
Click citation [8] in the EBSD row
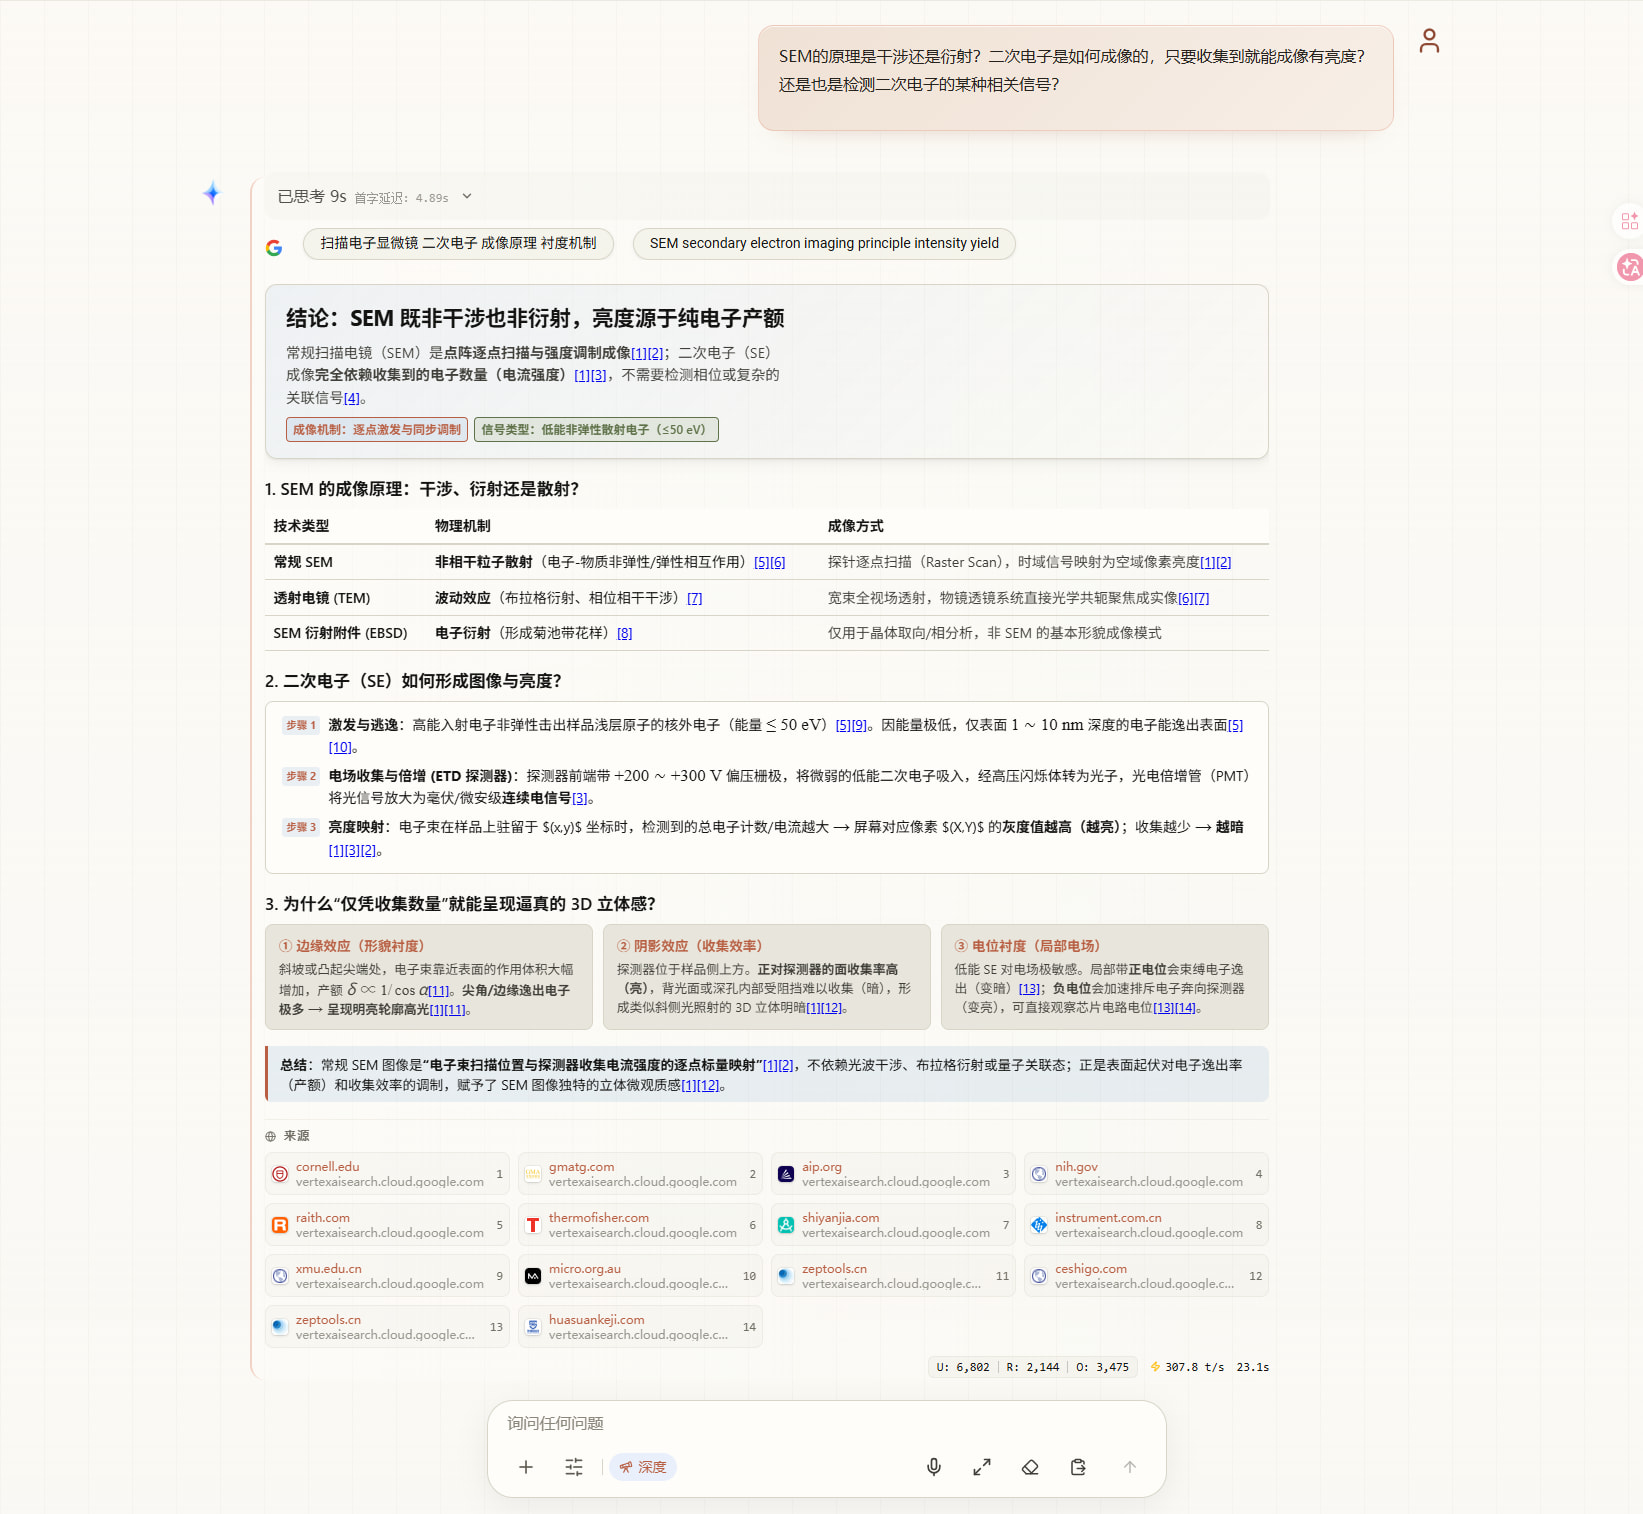pyautogui.click(x=625, y=633)
